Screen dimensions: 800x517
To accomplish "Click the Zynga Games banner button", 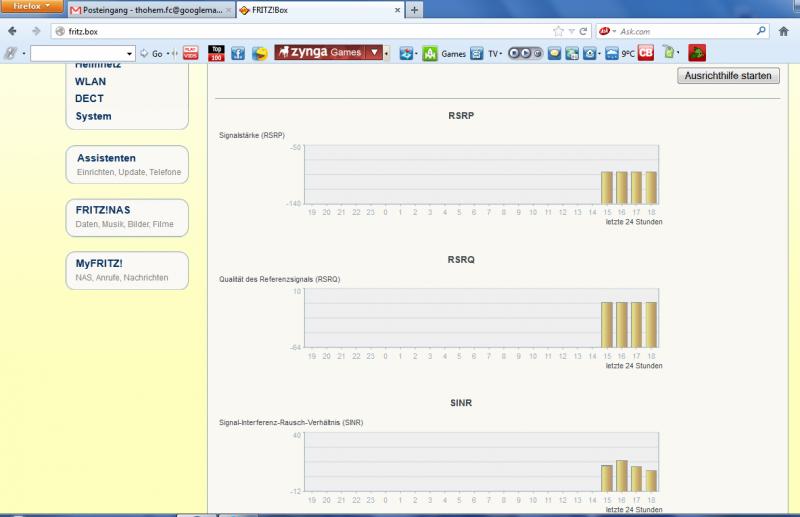I will coord(320,52).
